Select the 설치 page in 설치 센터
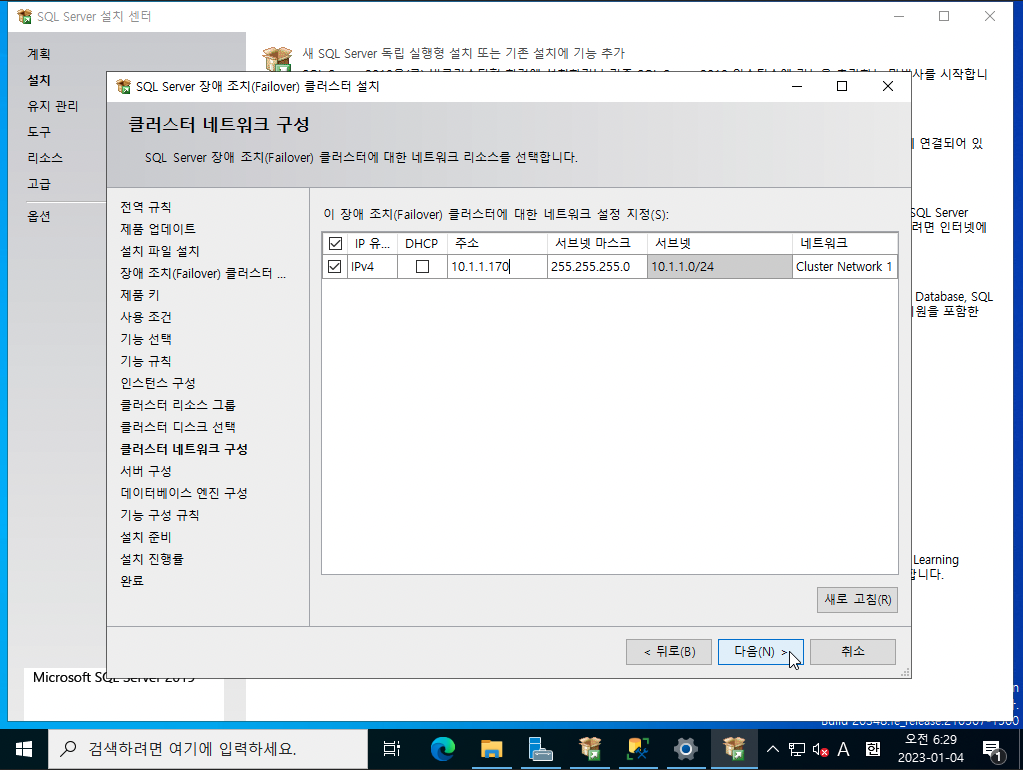Image resolution: width=1023 pixels, height=770 pixels. pos(39,80)
